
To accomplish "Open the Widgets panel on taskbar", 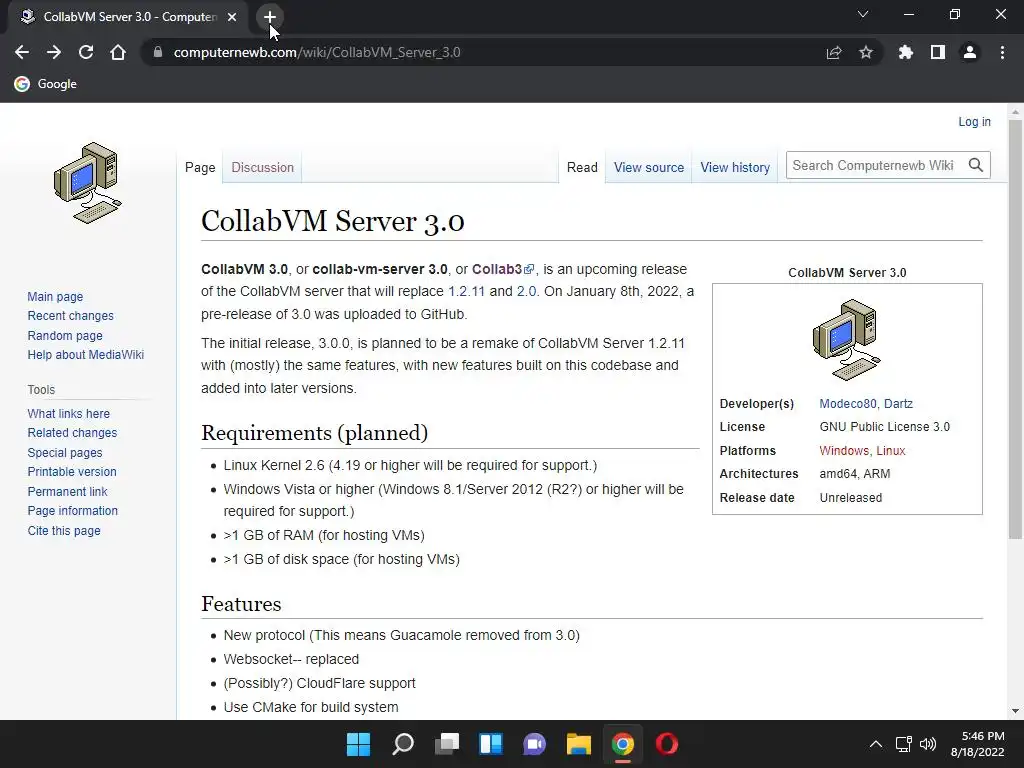I will tap(490, 744).
